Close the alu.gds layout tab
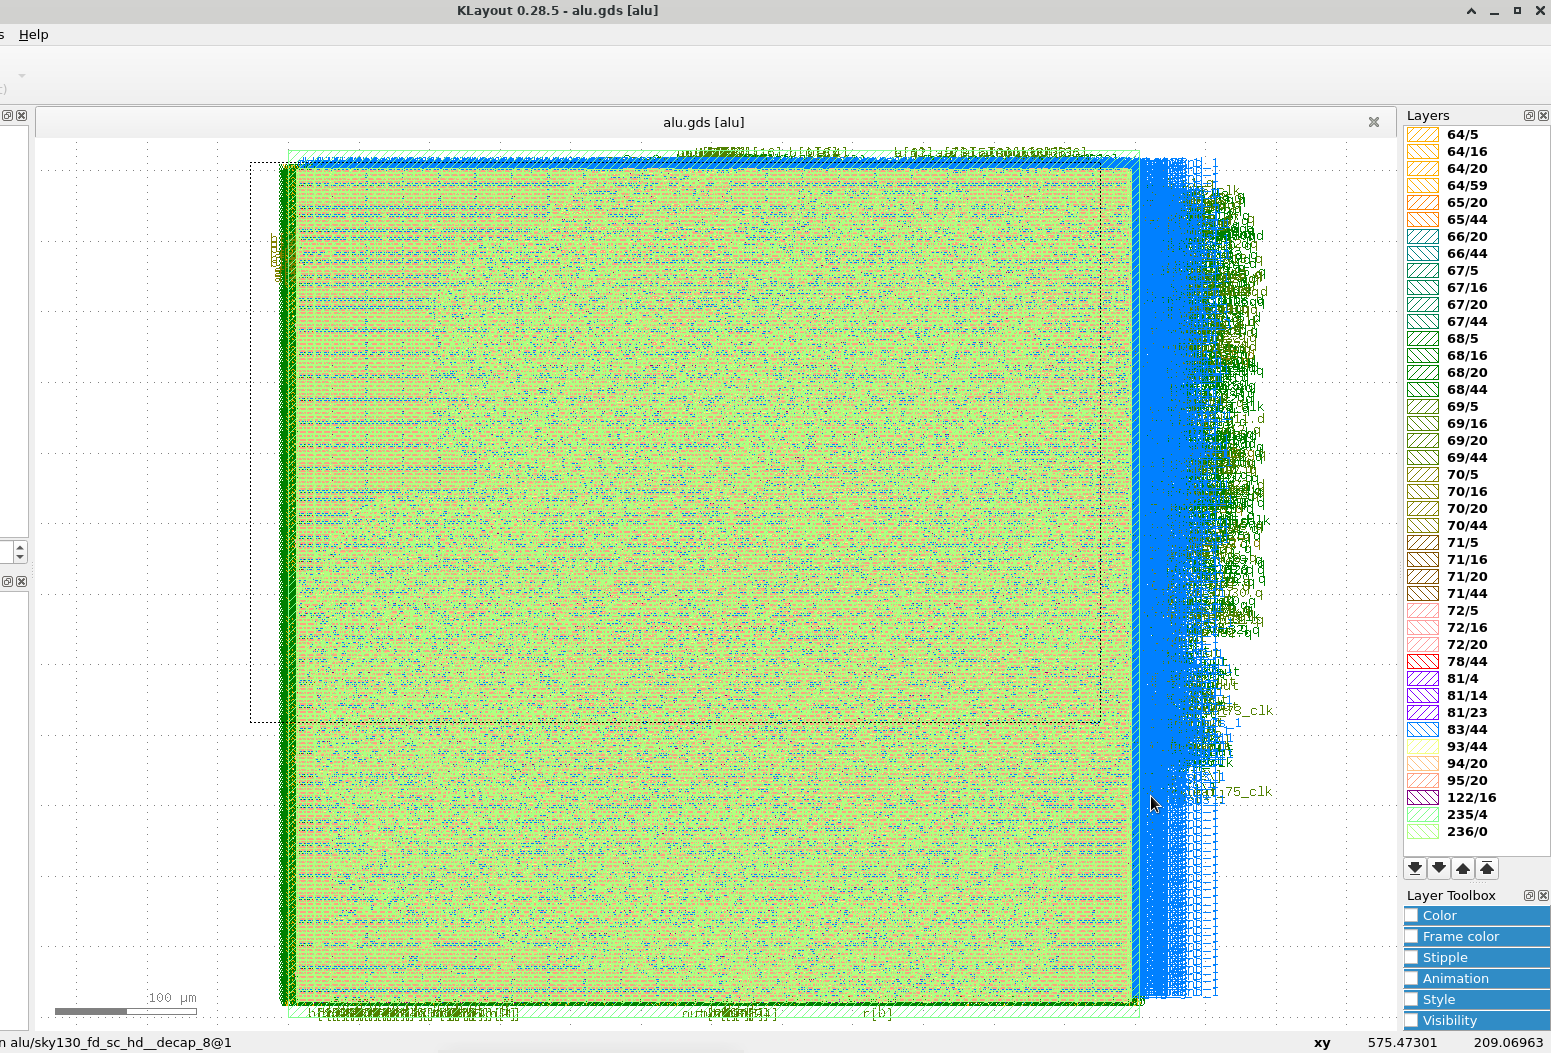 (x=1374, y=122)
